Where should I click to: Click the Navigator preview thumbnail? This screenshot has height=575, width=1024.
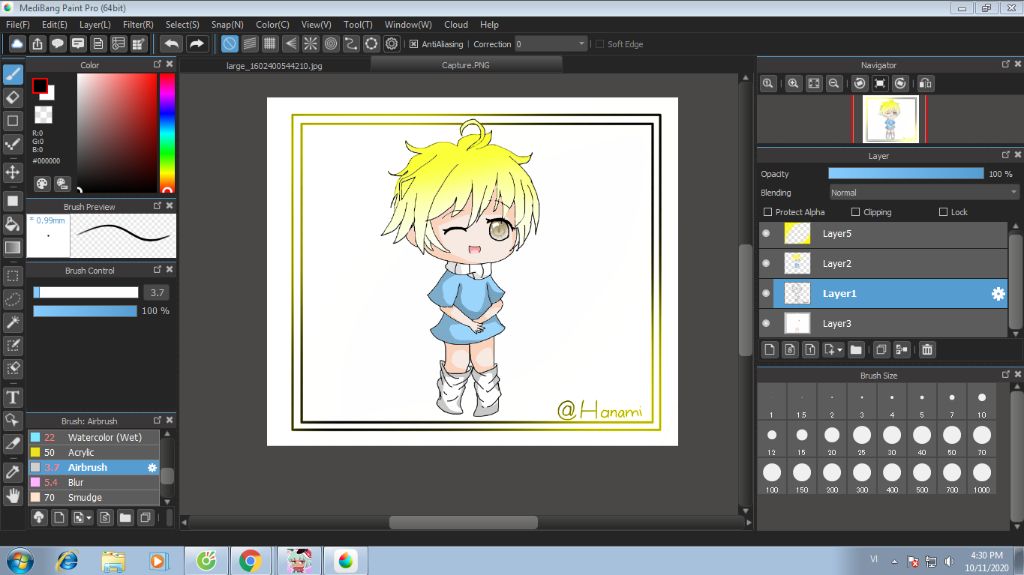(890, 119)
